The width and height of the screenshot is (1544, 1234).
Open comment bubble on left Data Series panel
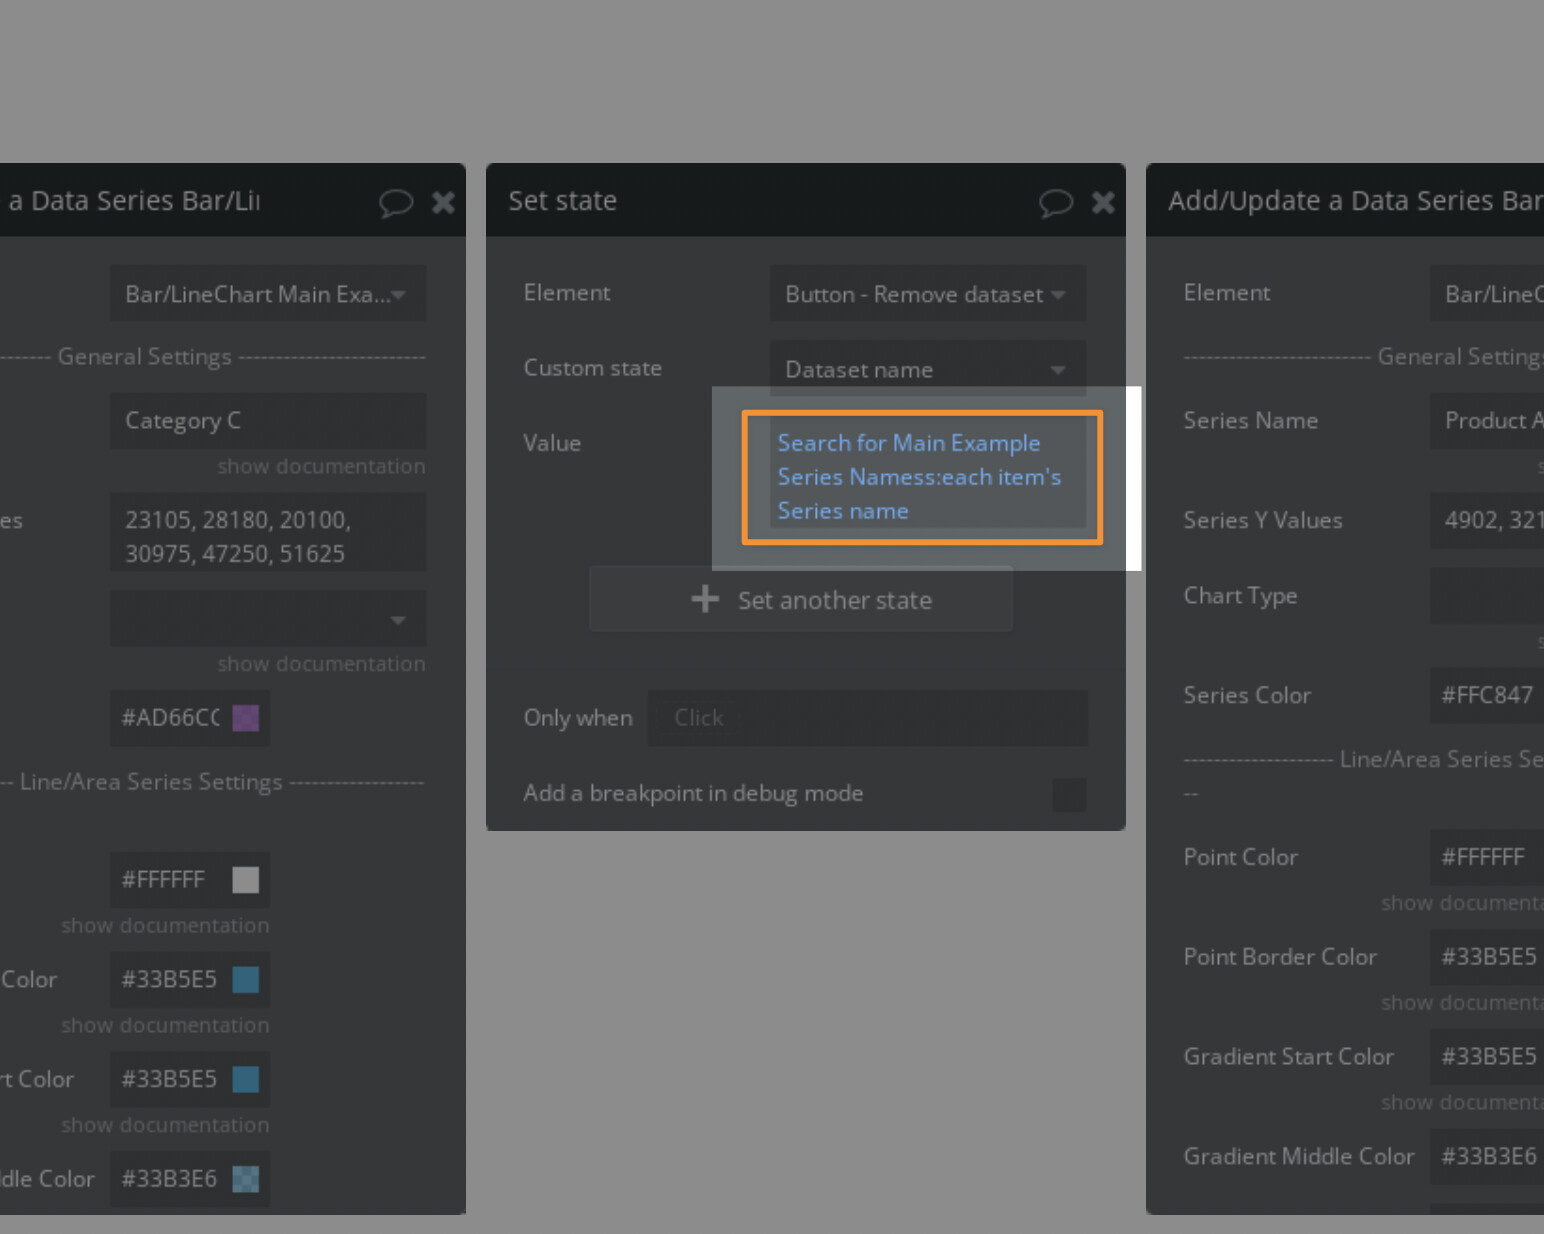(395, 203)
